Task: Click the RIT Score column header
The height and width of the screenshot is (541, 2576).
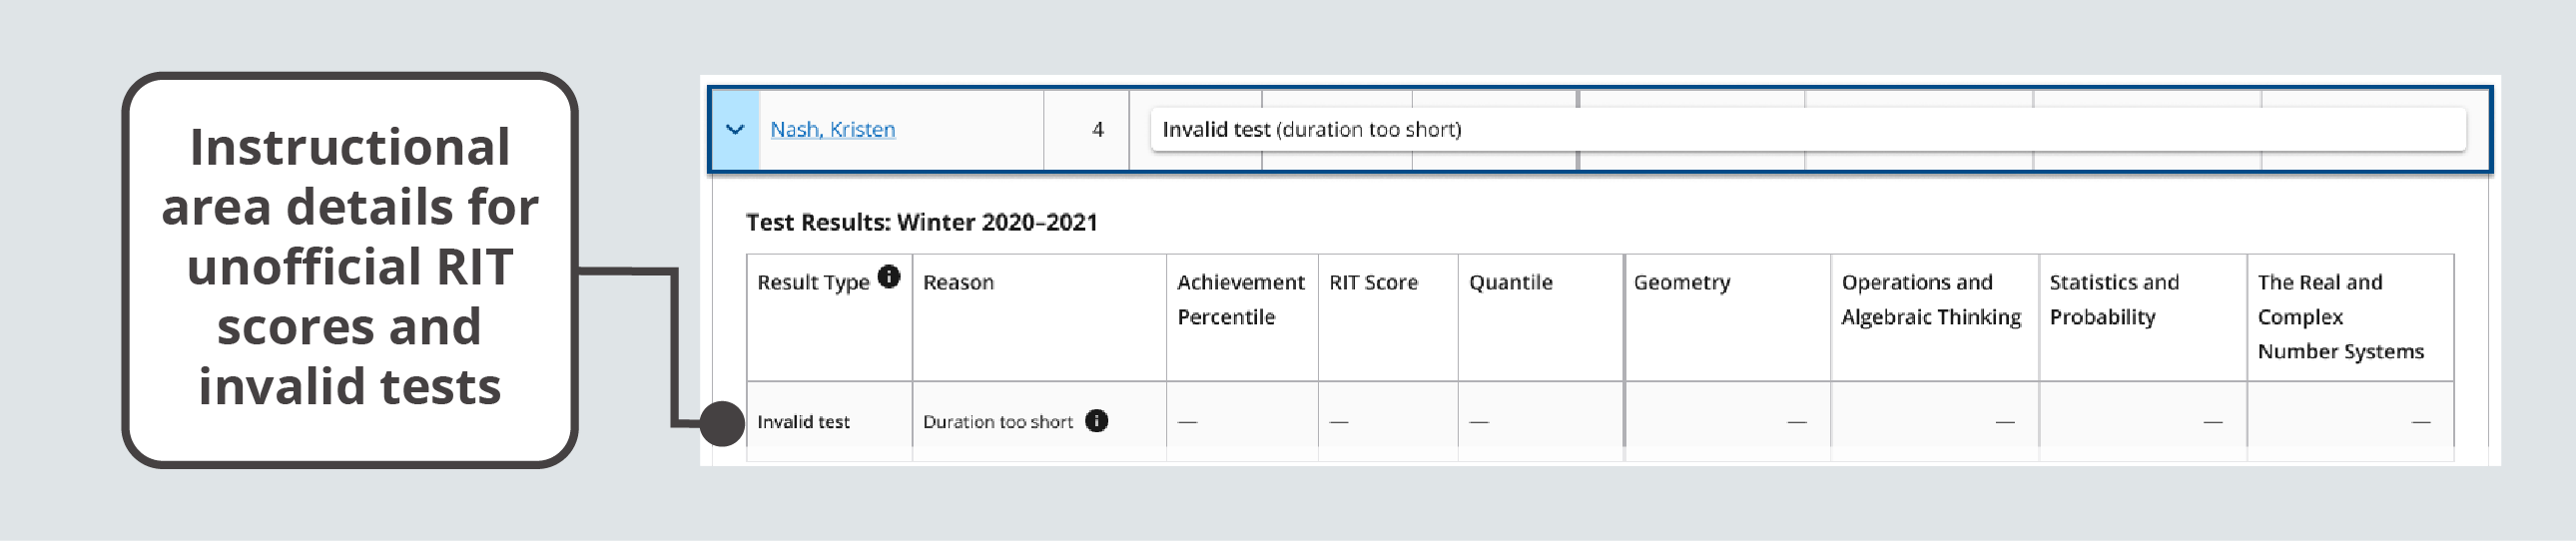Action: pos(1373,283)
